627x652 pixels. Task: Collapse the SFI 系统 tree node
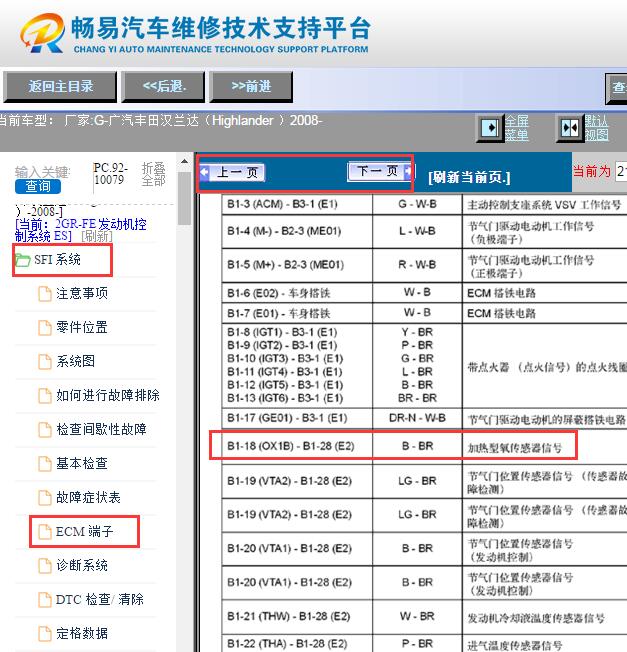(57, 260)
